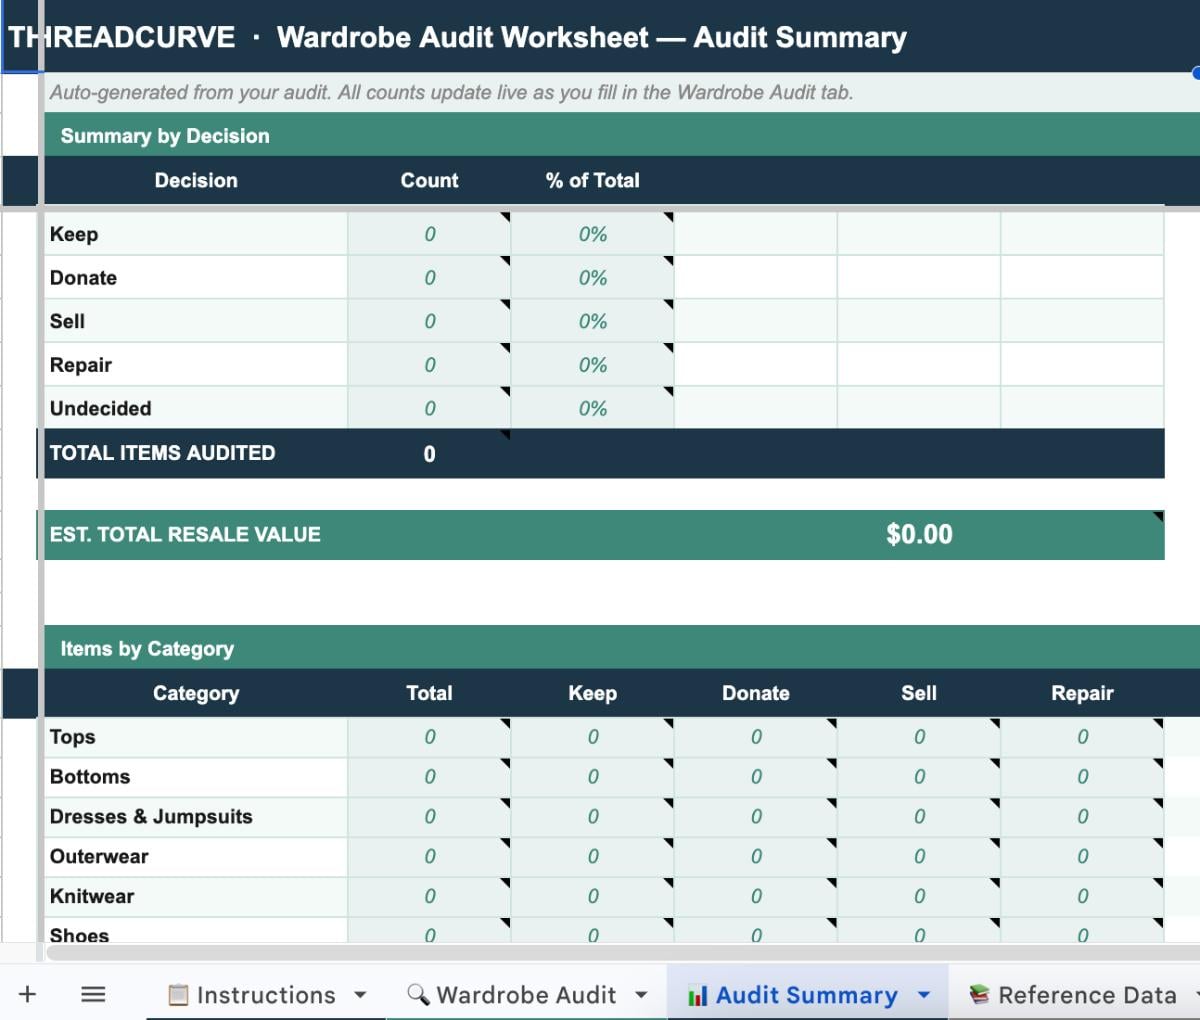Image resolution: width=1200 pixels, height=1020 pixels.
Task: Add a new sheet using the plus icon
Action: (x=27, y=994)
